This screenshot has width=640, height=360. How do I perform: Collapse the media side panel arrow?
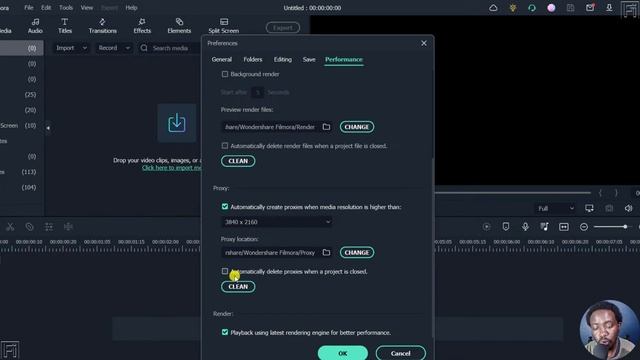[48, 128]
